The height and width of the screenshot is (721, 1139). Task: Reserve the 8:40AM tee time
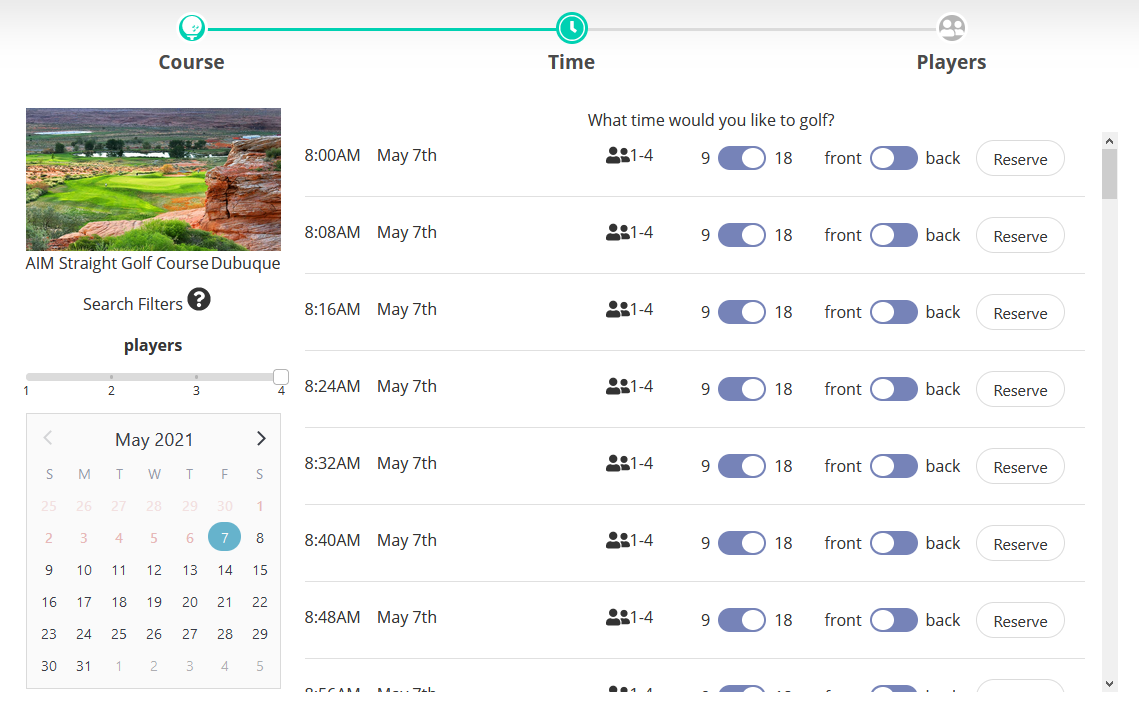1020,543
